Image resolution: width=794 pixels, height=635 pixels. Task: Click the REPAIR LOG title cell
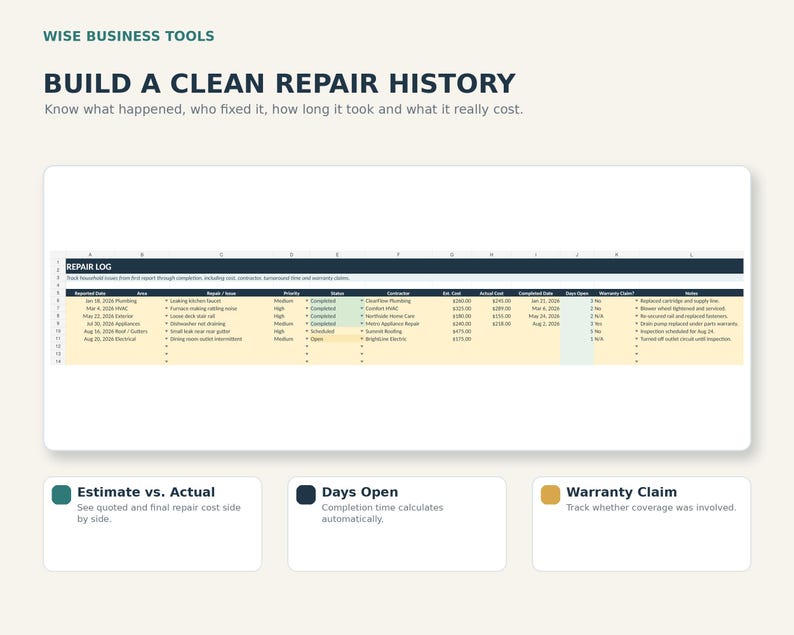405,266
